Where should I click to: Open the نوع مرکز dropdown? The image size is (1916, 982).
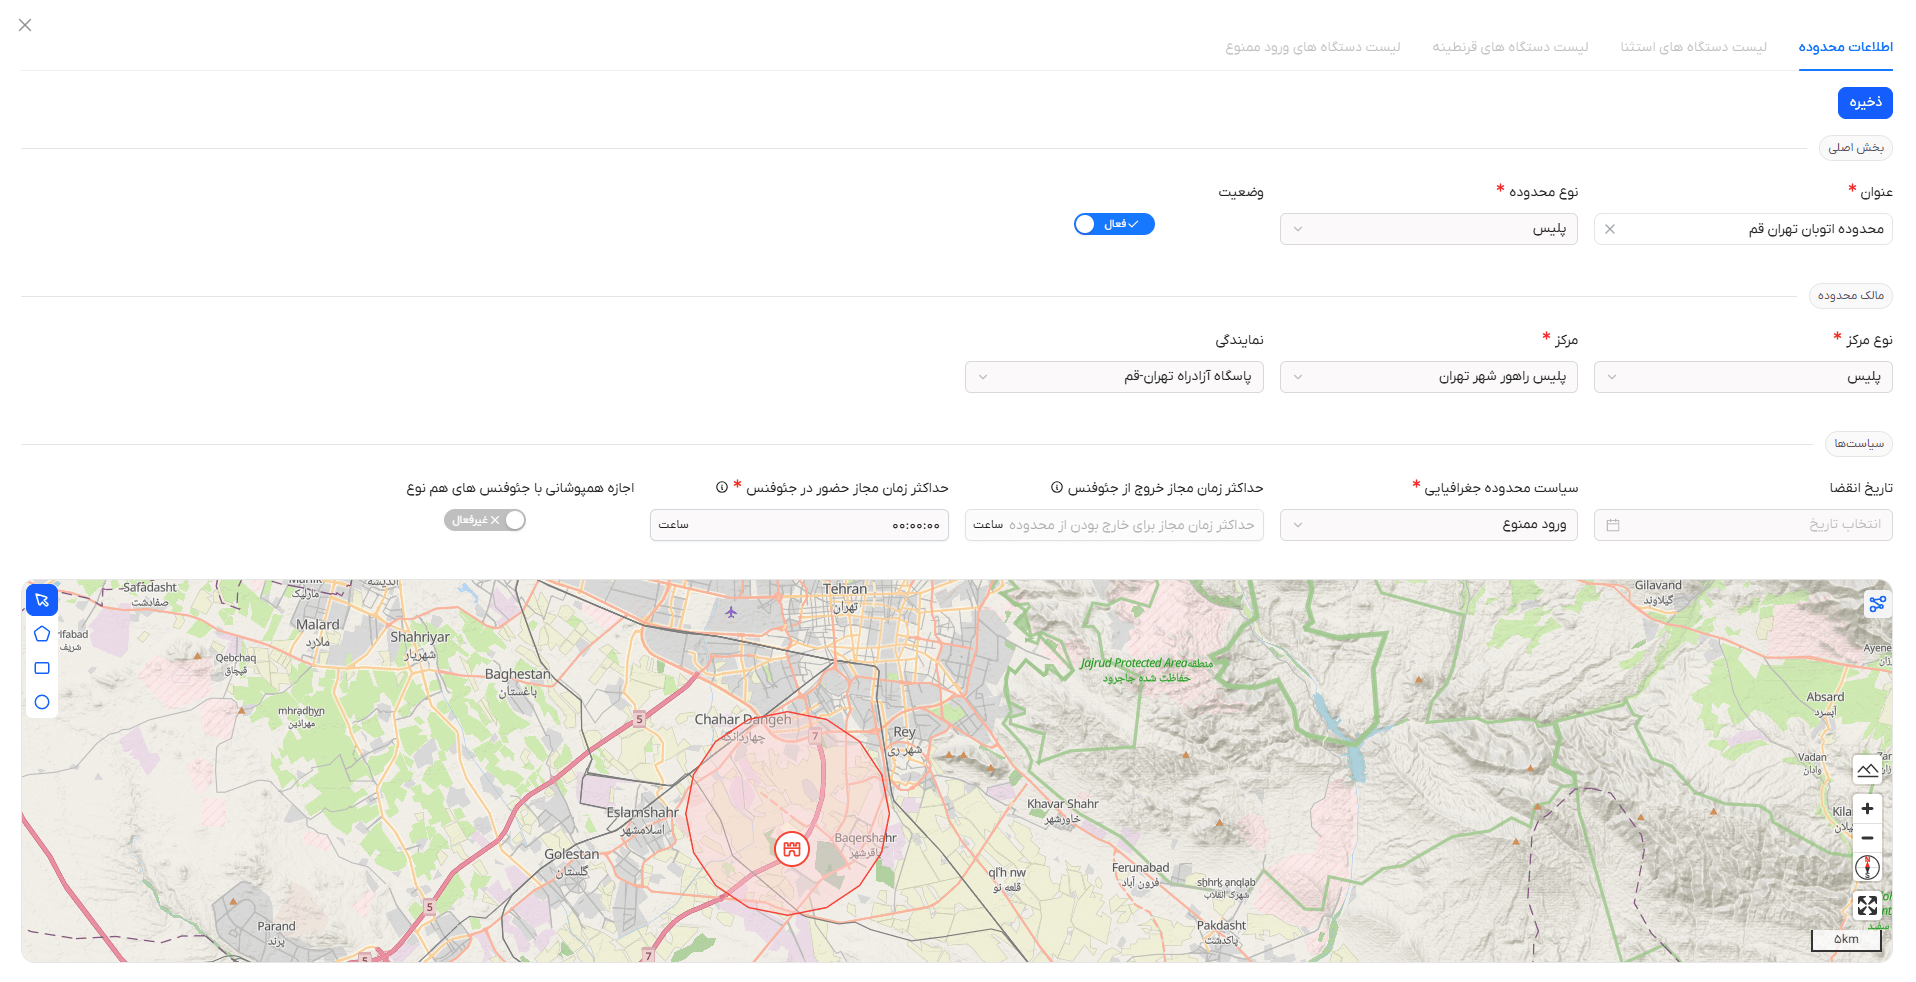(x=1743, y=377)
